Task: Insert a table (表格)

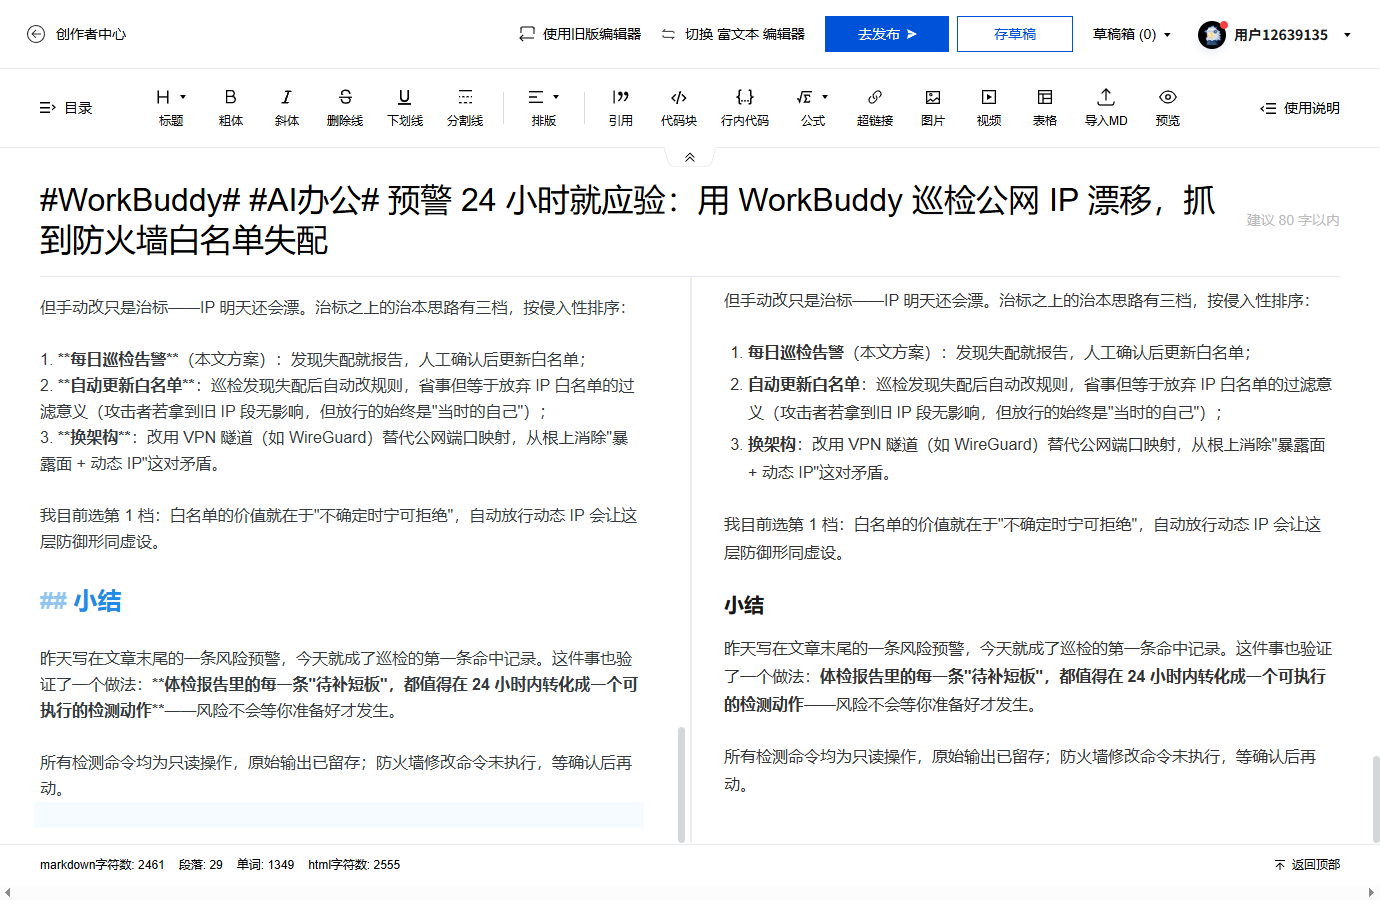Action: point(1045,107)
